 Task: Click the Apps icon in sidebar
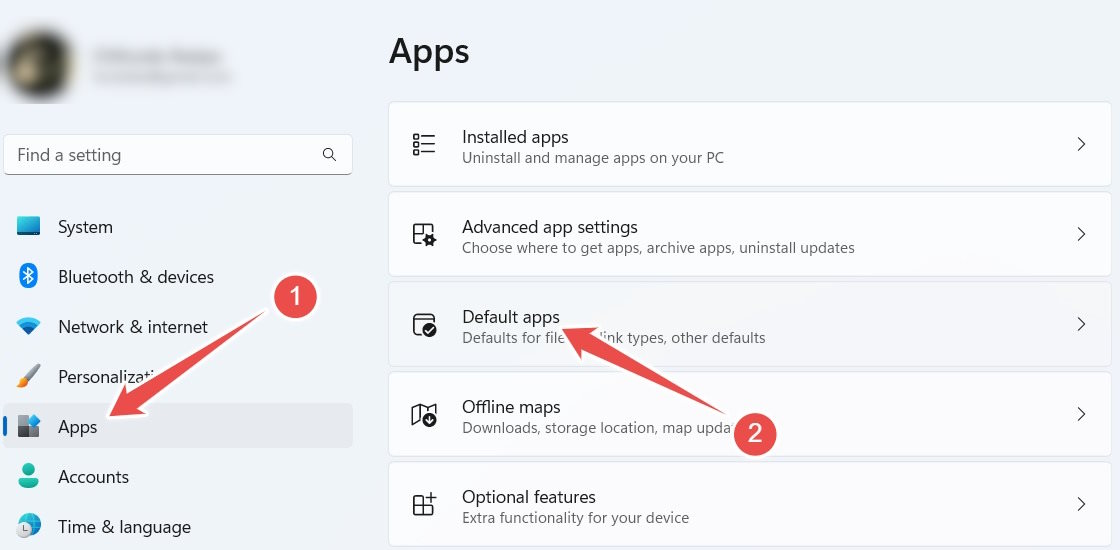click(29, 426)
